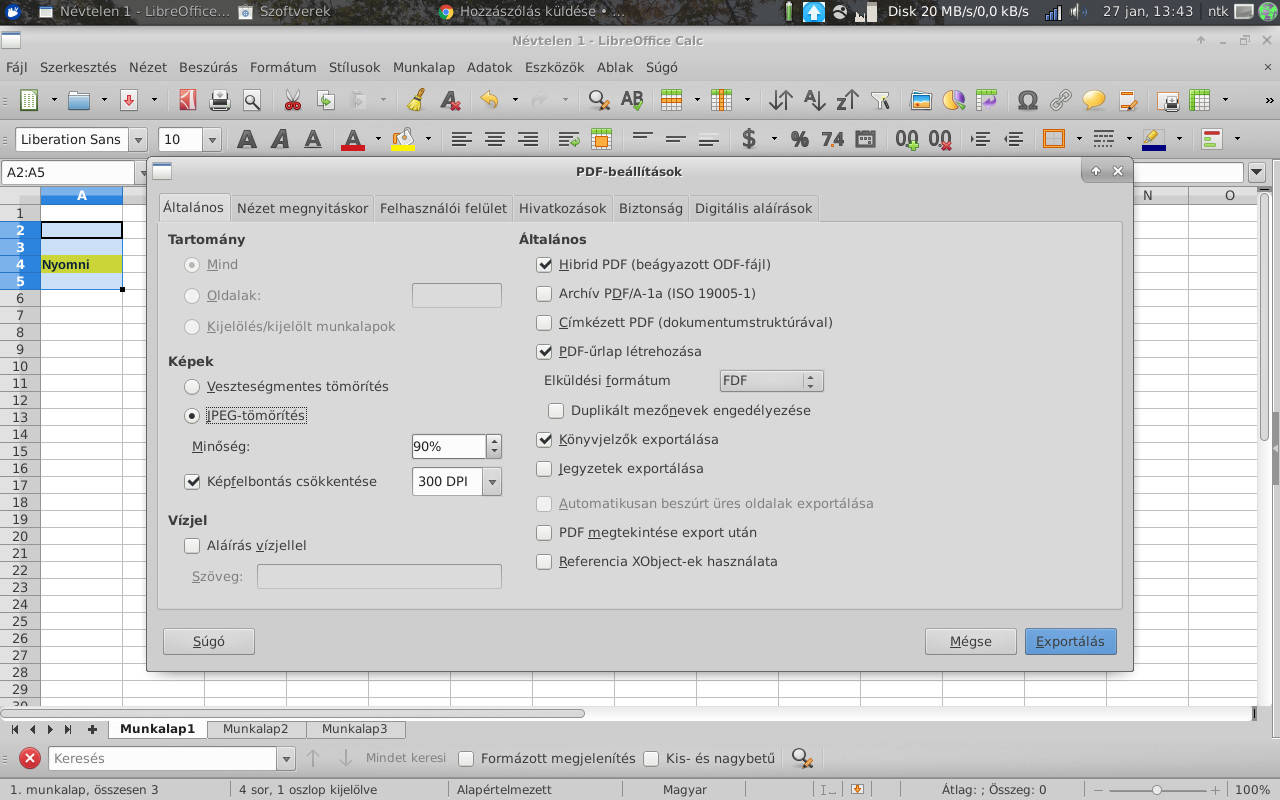
Task: Enable Archív PDF/A-1a checkbox
Action: pyautogui.click(x=544, y=294)
